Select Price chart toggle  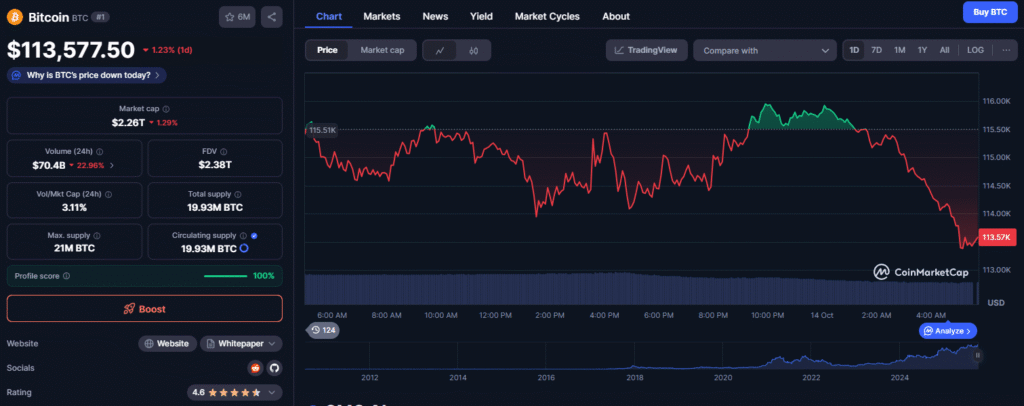click(x=327, y=50)
